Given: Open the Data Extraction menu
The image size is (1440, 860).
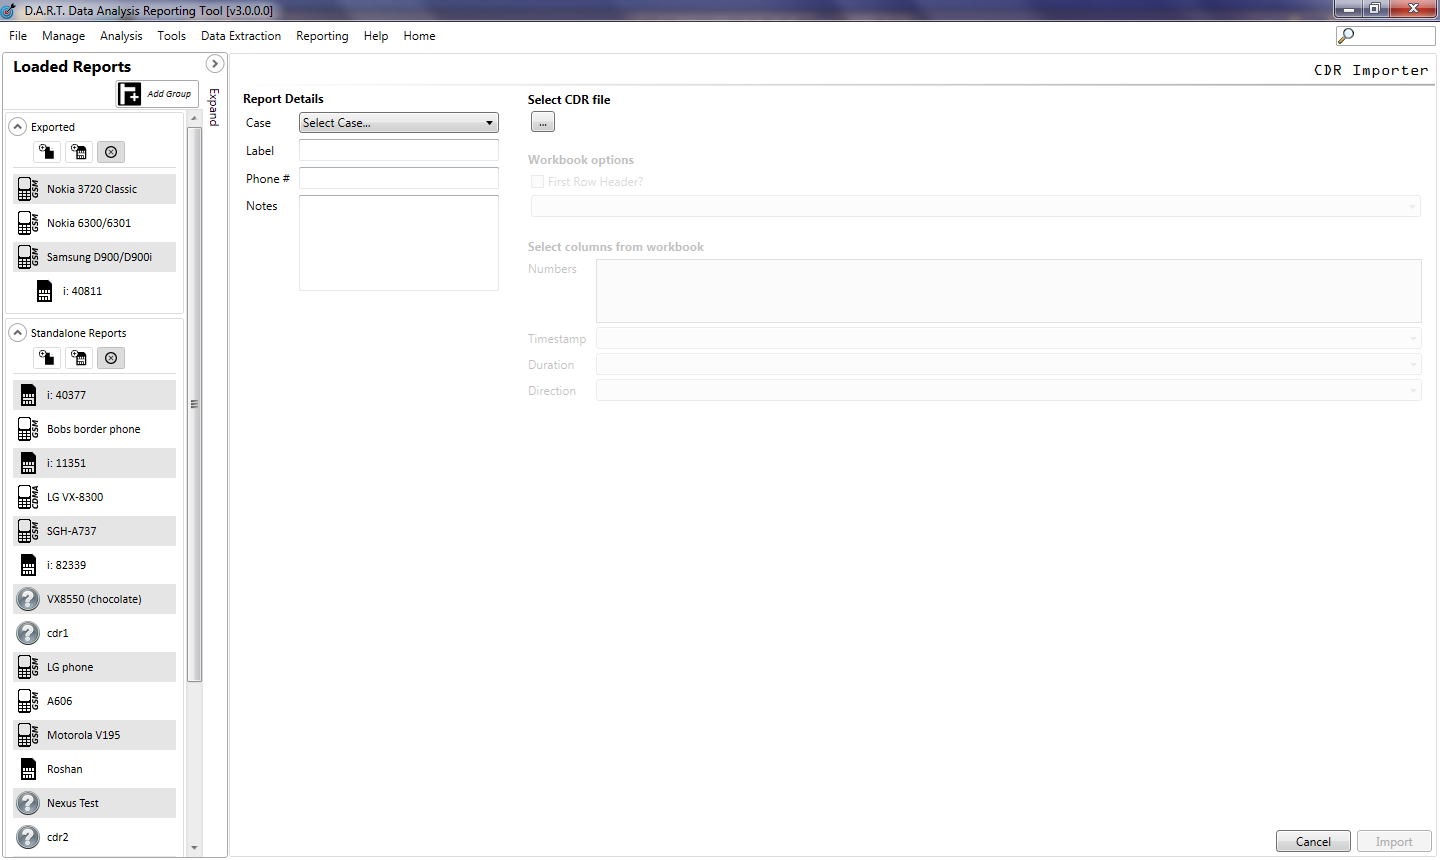Looking at the screenshot, I should (241, 36).
